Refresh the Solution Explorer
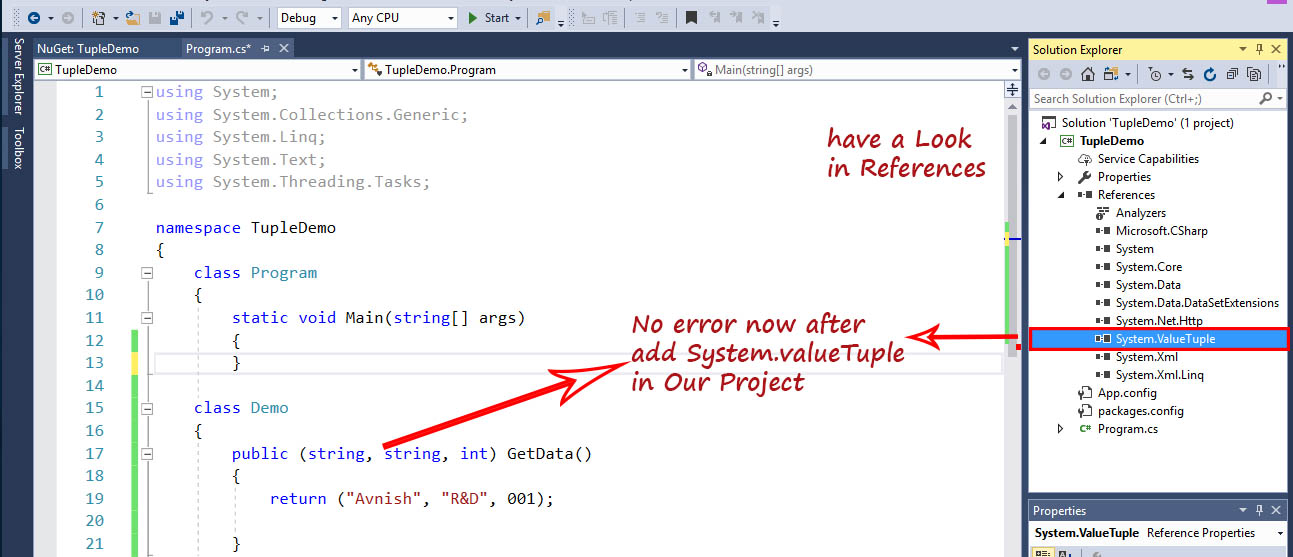1293x557 pixels. coord(1210,74)
